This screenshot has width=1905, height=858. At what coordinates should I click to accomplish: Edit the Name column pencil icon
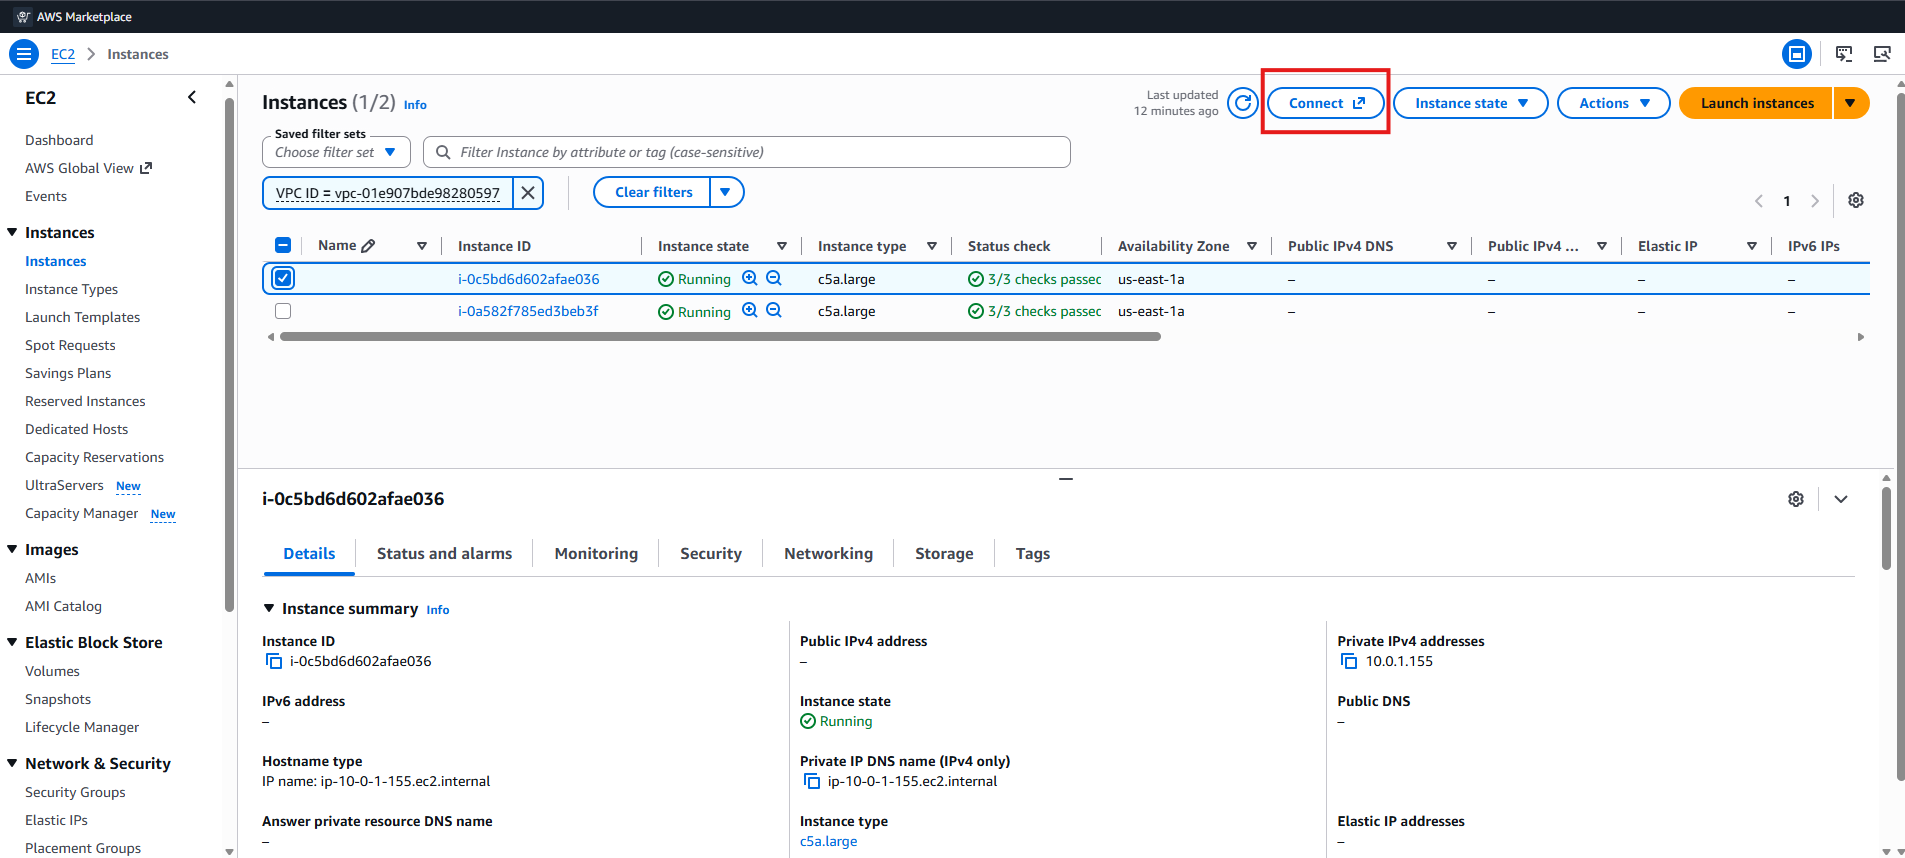[368, 246]
